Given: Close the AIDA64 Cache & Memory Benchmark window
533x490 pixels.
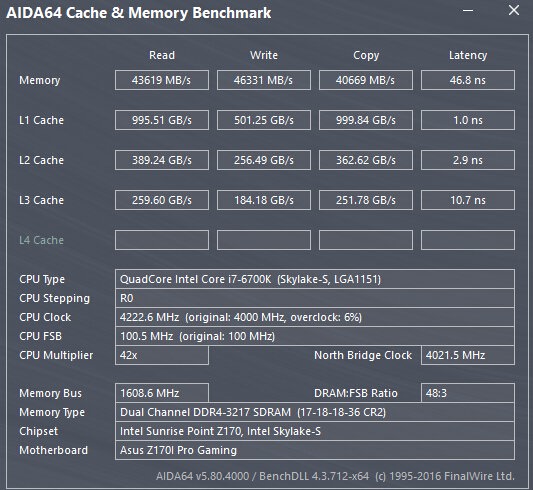Looking at the screenshot, I should (514, 10).
